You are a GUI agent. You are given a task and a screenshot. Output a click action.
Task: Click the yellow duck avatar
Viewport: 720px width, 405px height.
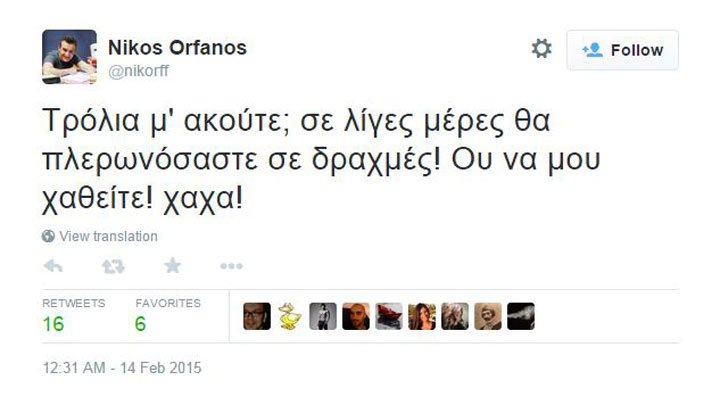point(290,316)
